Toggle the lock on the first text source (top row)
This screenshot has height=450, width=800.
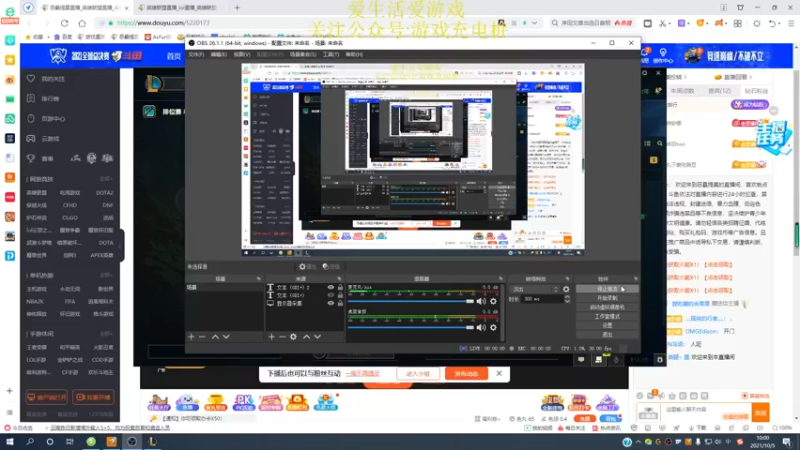[x=340, y=287]
